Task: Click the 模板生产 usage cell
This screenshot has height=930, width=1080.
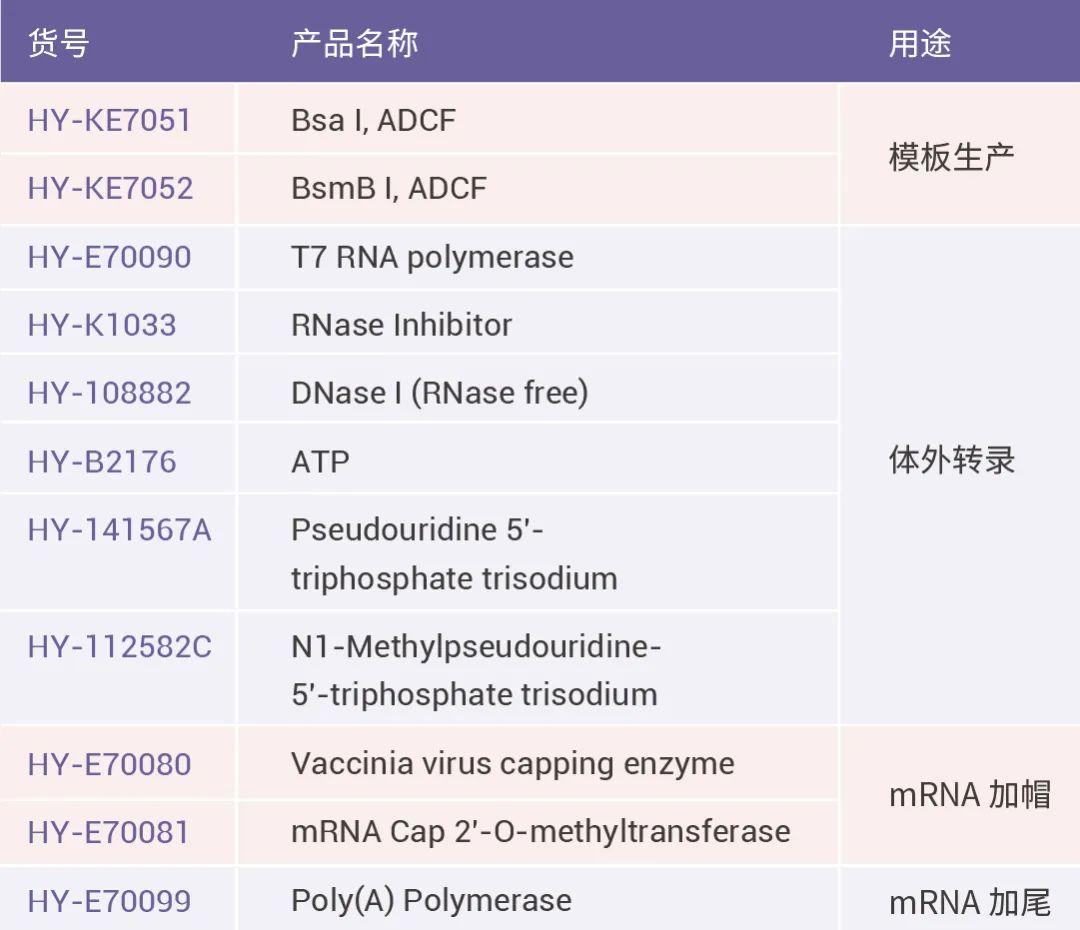Action: 951,157
